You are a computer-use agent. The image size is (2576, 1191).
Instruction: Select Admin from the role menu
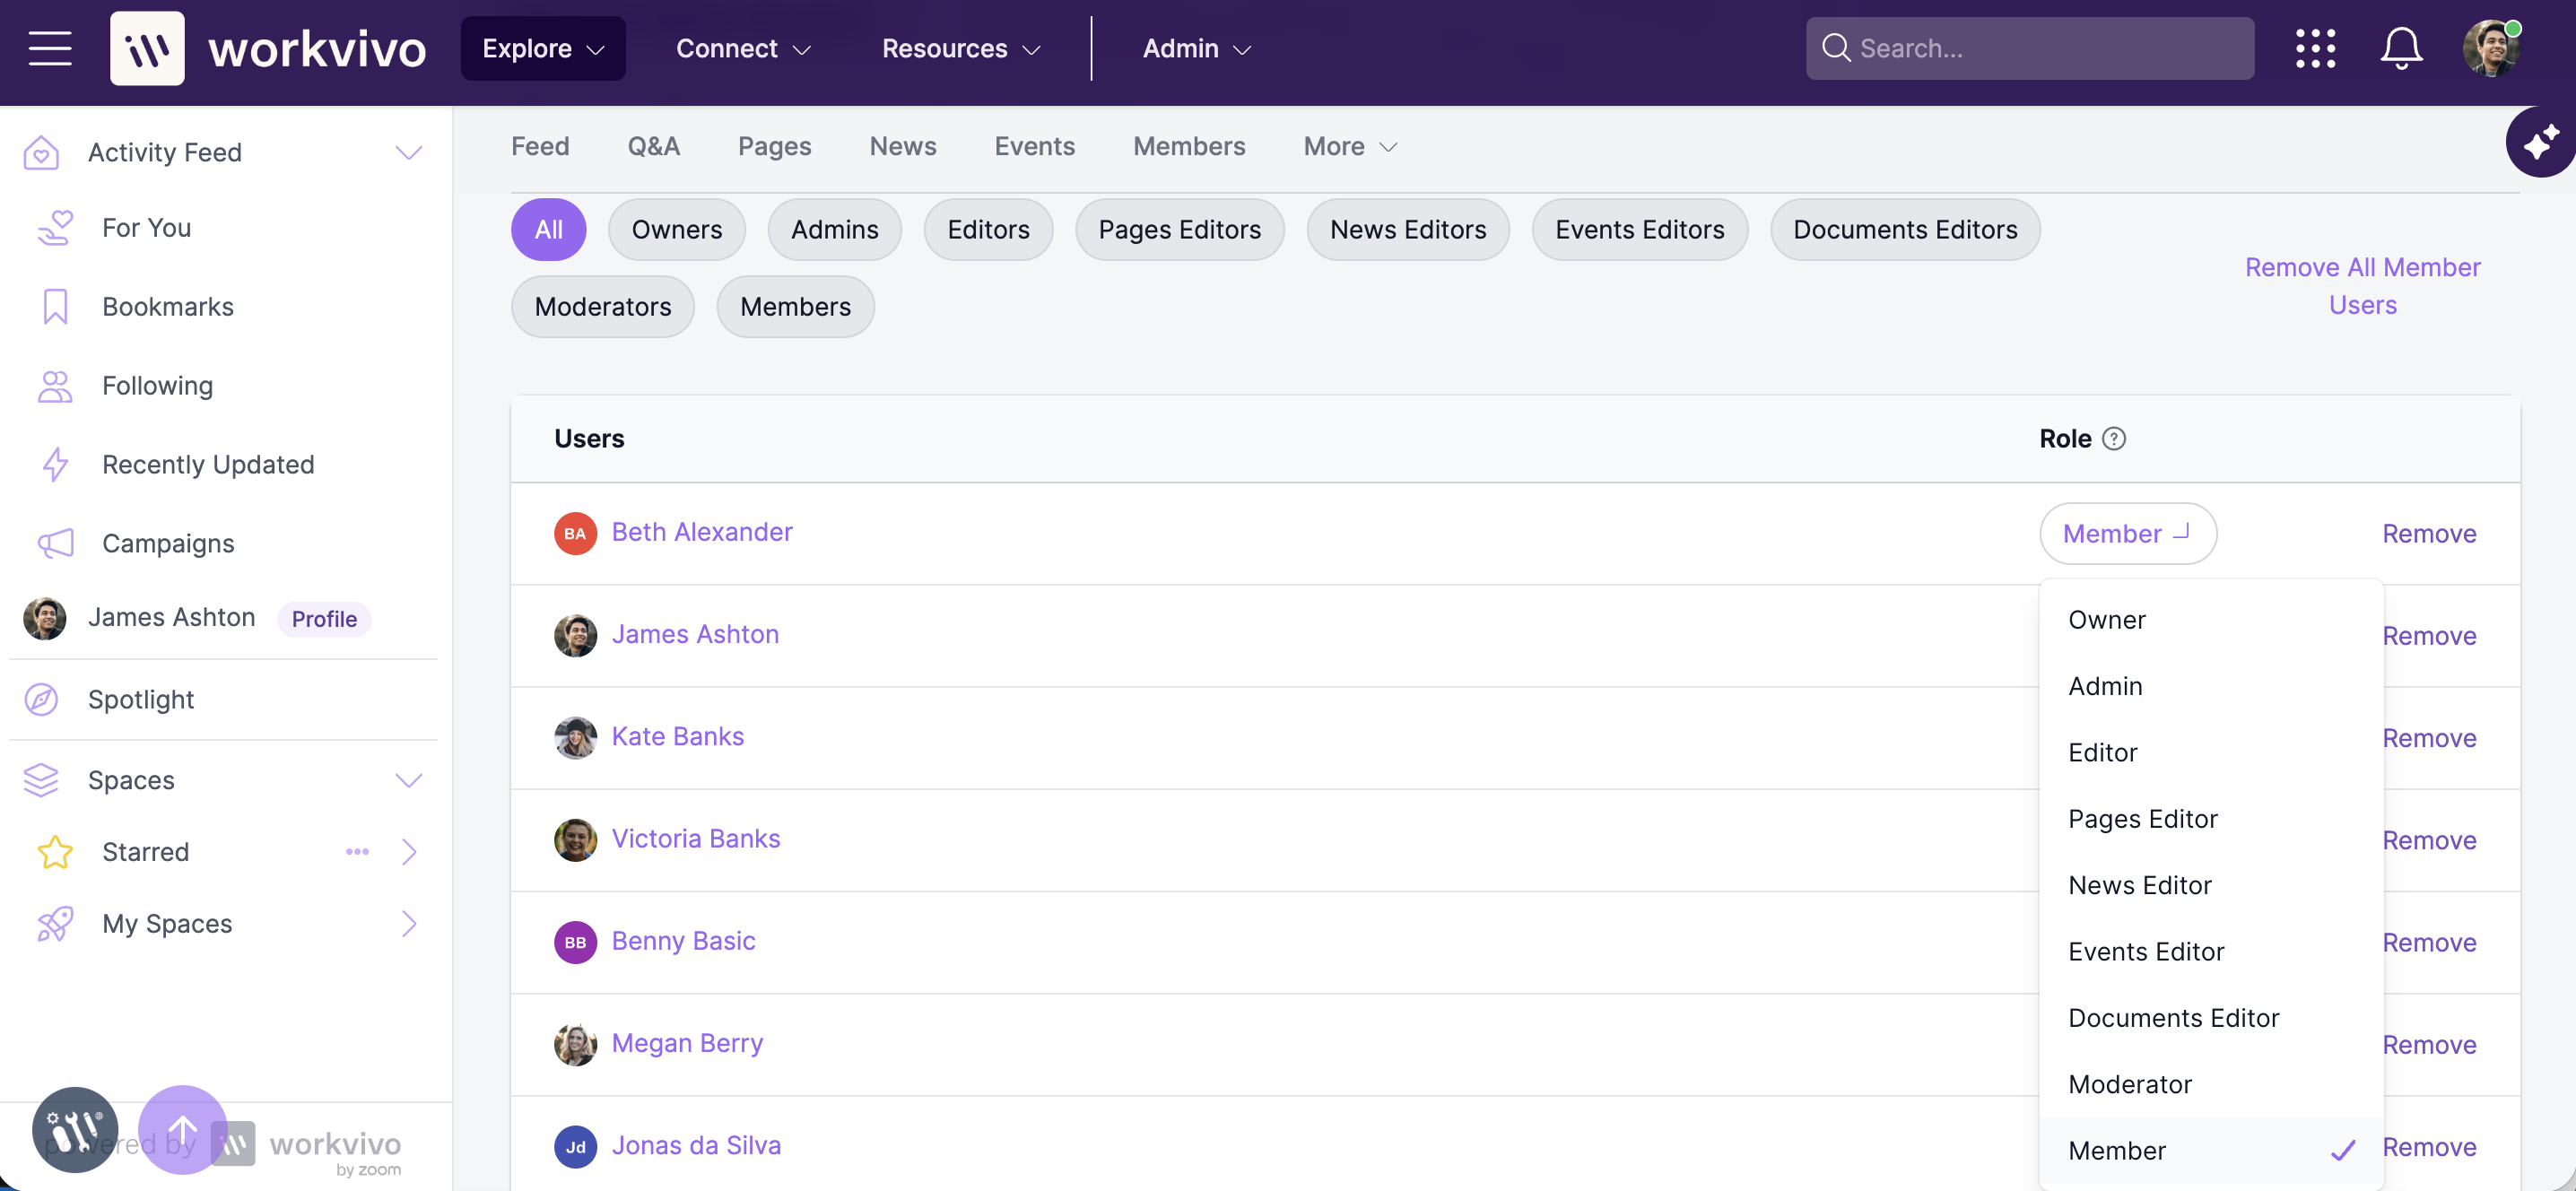click(2211, 686)
